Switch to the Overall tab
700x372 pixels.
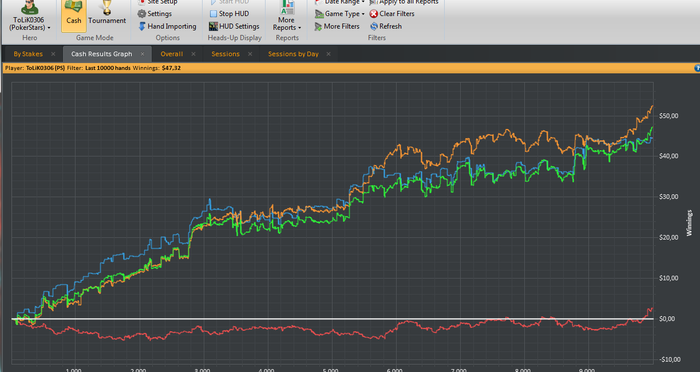[171, 54]
